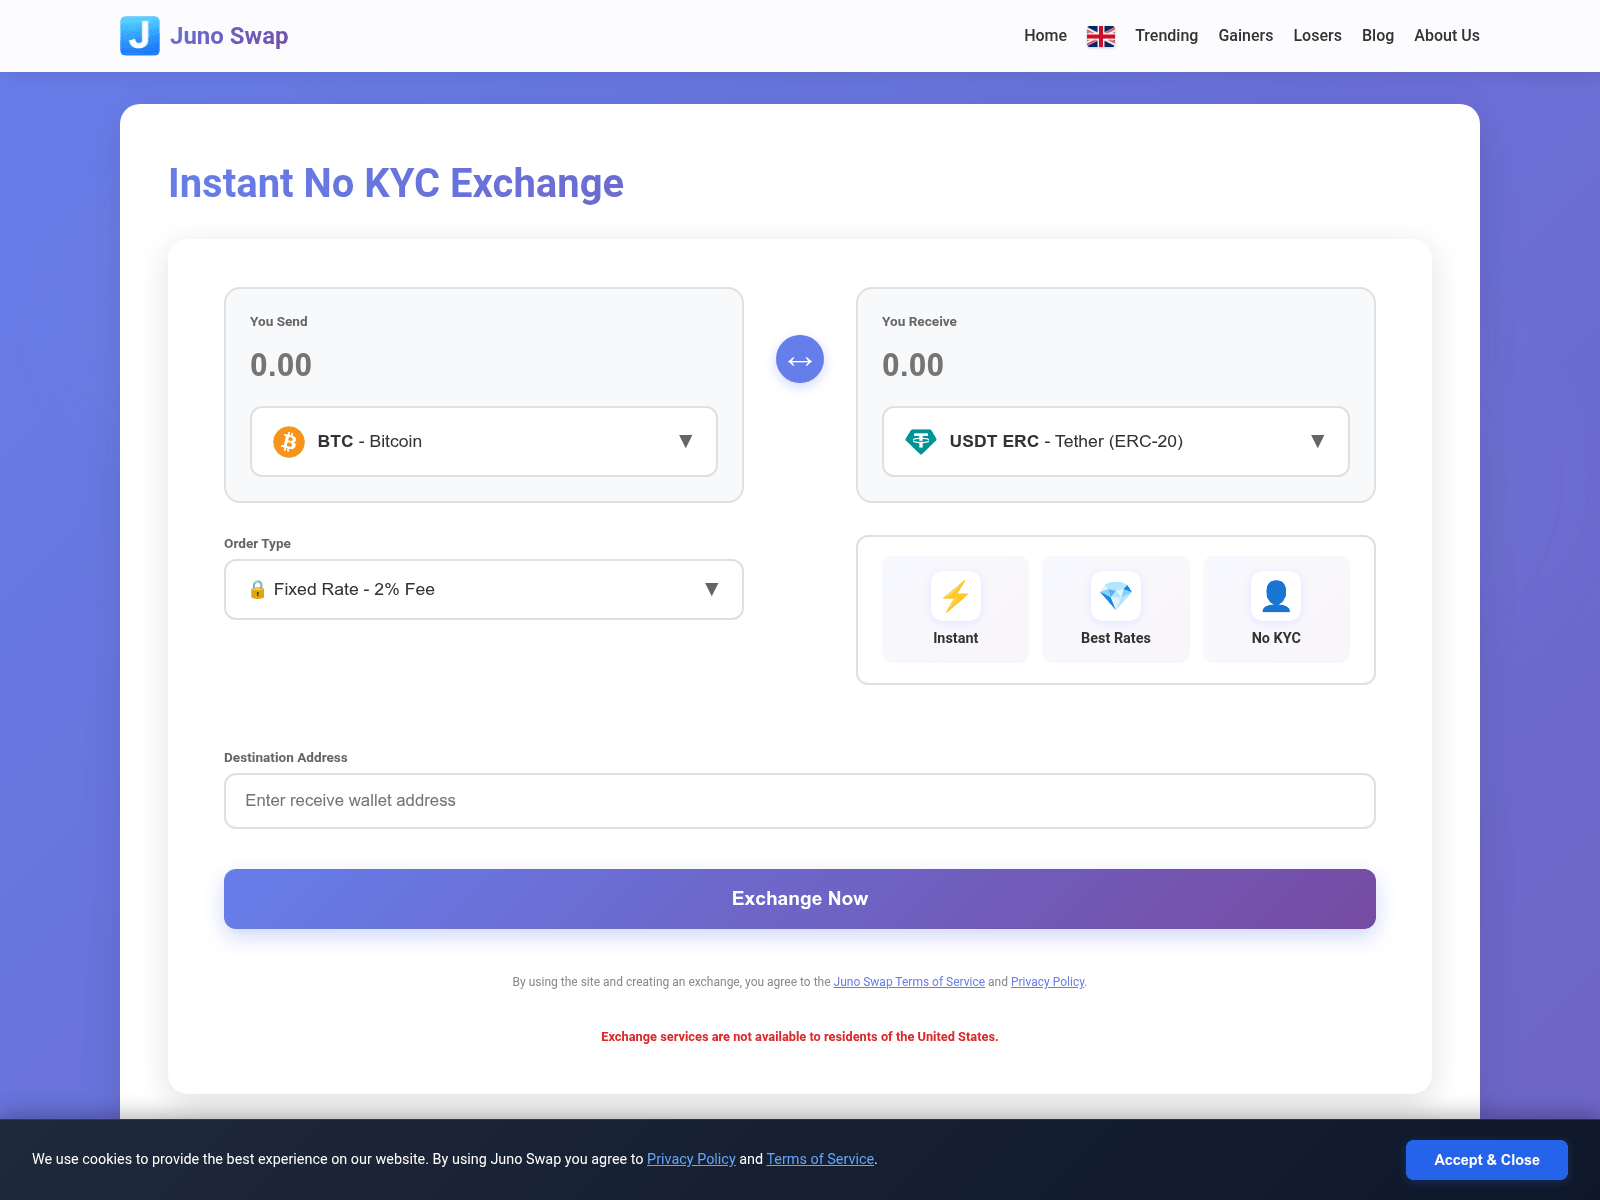Accept & Close the cookie banner

point(1487,1160)
